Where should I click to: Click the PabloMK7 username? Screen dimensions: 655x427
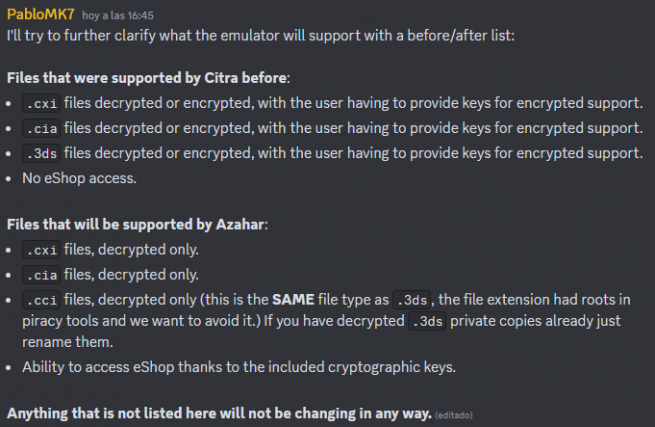point(41,14)
